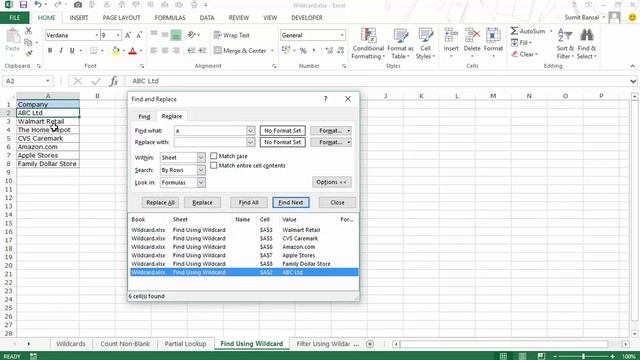Switch to the Find tab in dialog
Viewport: 640px width, 360px height.
pyautogui.click(x=144, y=116)
